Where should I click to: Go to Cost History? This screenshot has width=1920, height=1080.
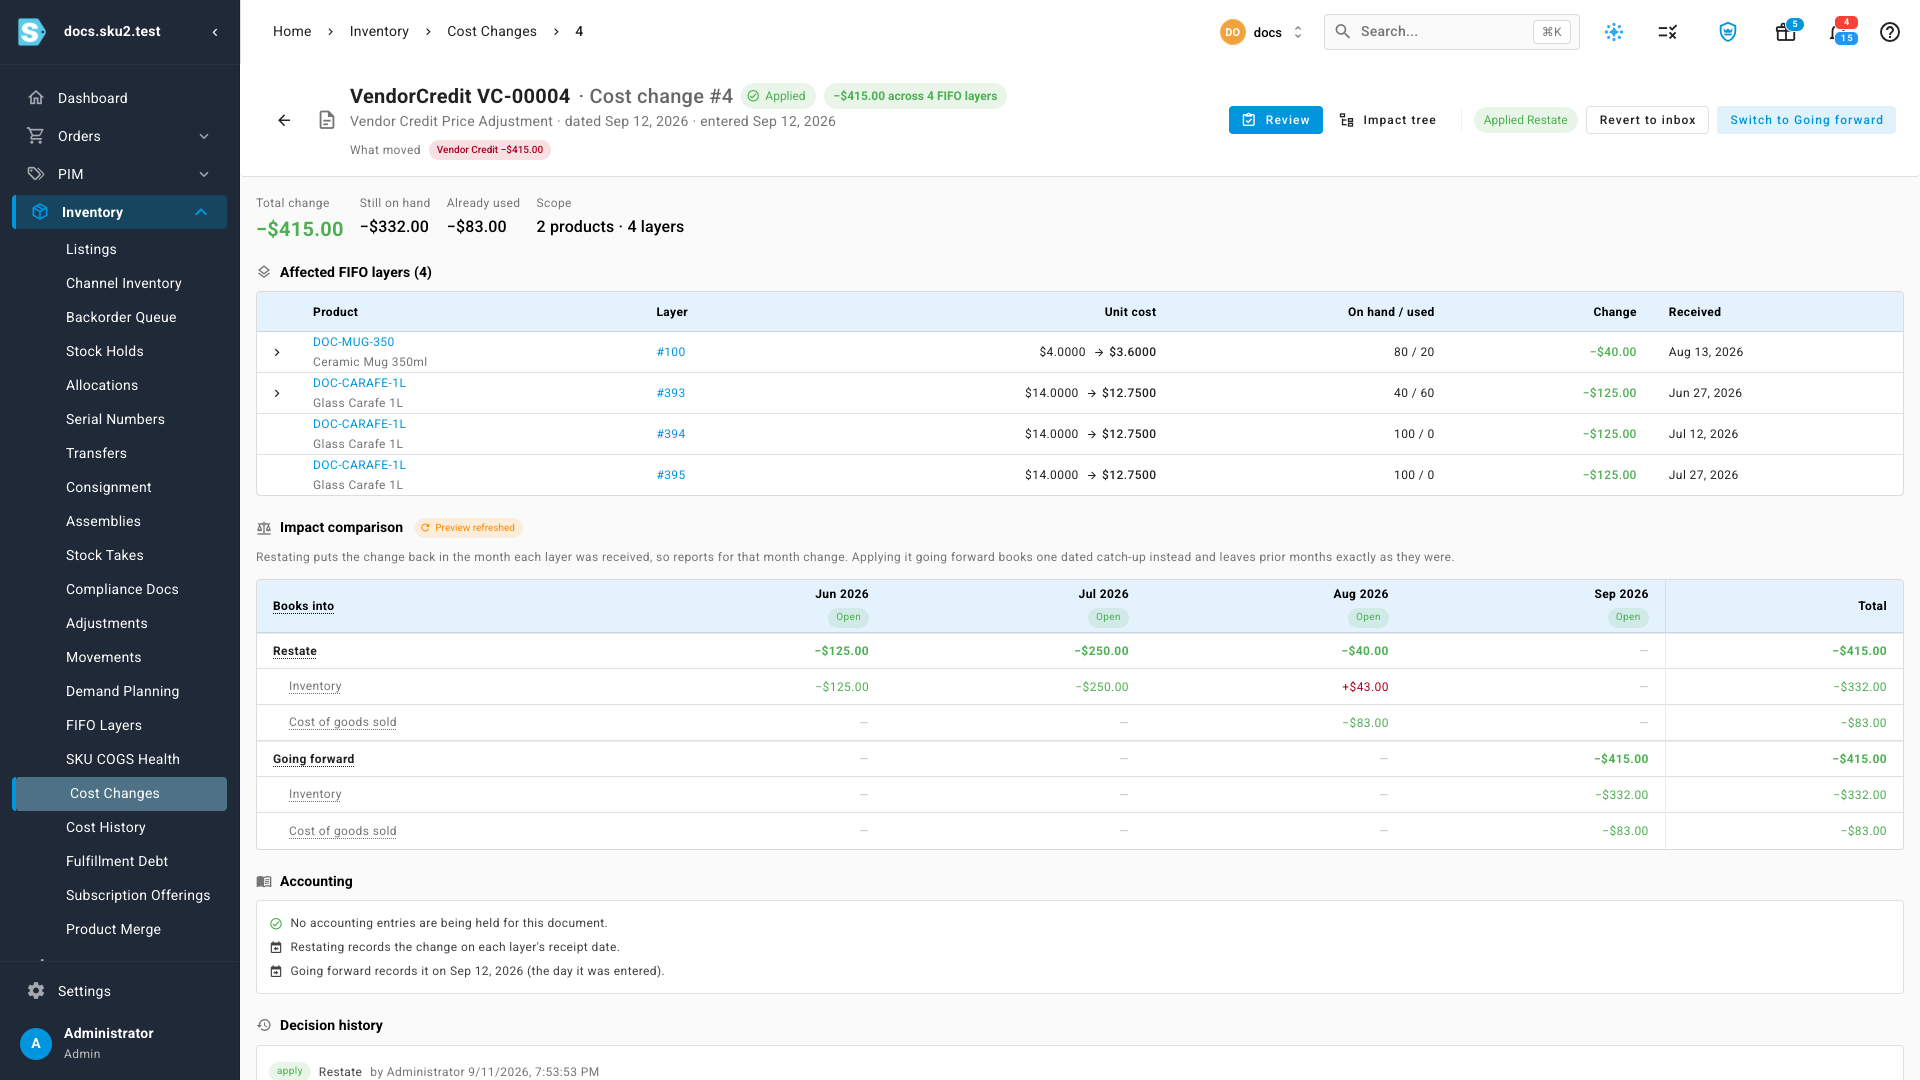(x=106, y=827)
